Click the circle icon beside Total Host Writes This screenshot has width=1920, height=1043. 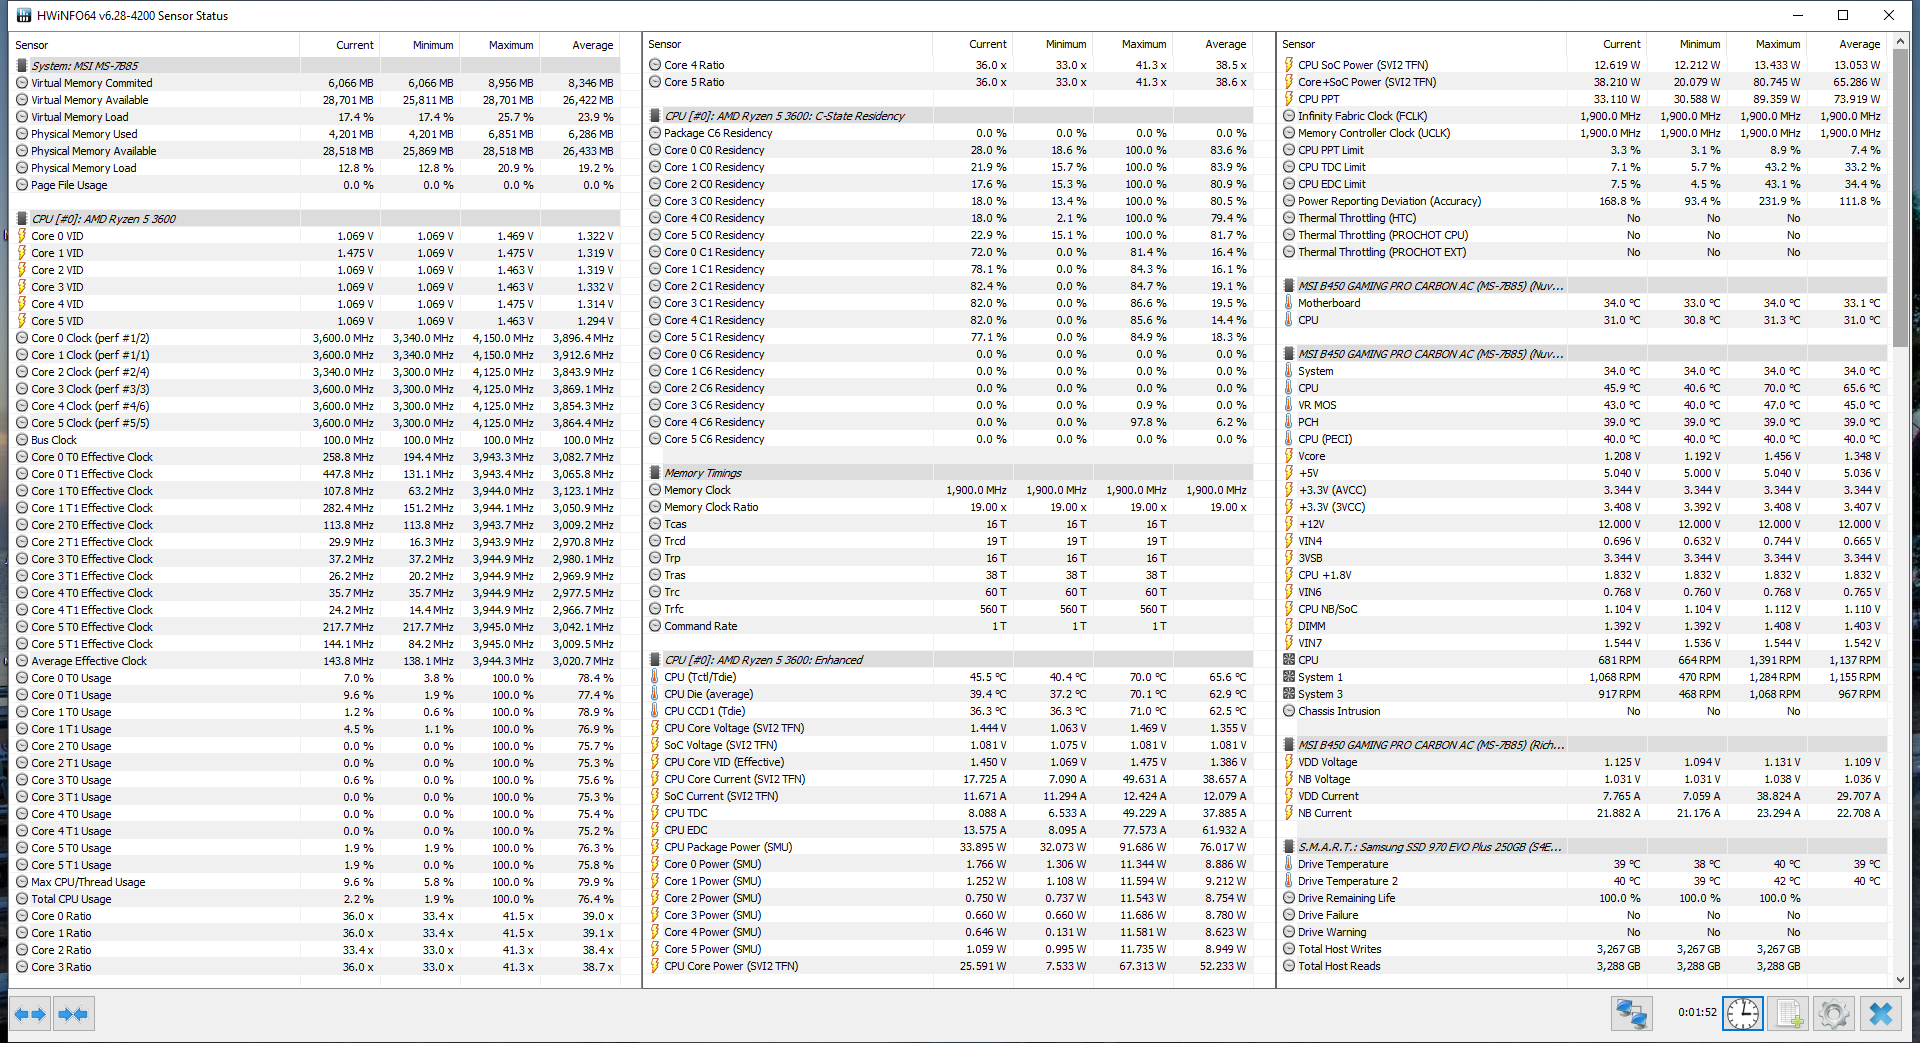(1289, 949)
